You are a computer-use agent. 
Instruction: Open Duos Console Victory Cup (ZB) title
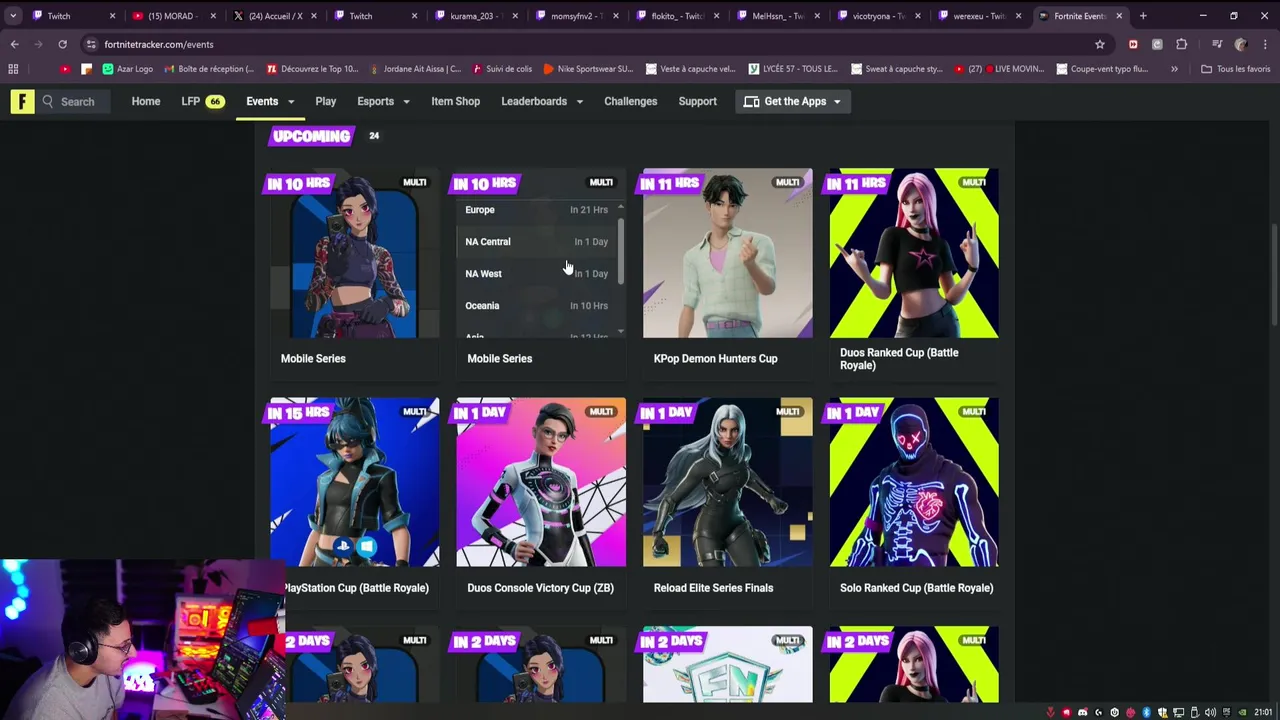(x=540, y=588)
